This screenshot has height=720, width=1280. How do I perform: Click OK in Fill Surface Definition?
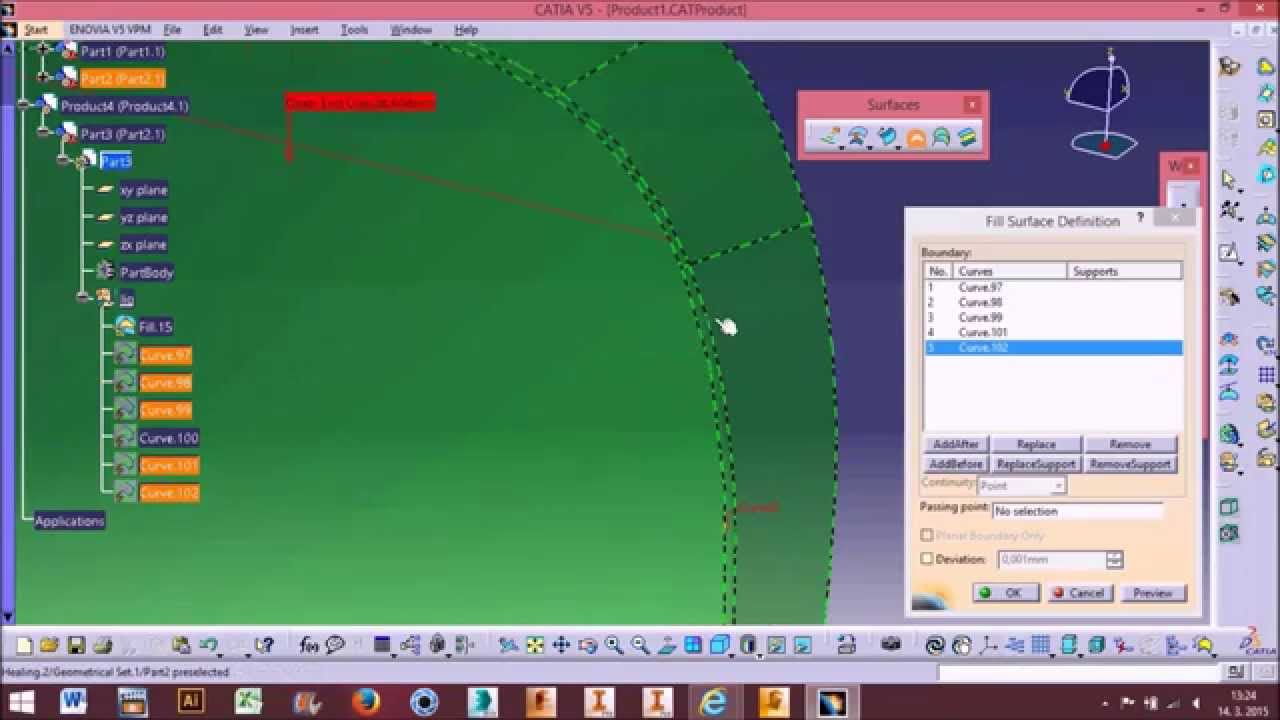point(1004,593)
